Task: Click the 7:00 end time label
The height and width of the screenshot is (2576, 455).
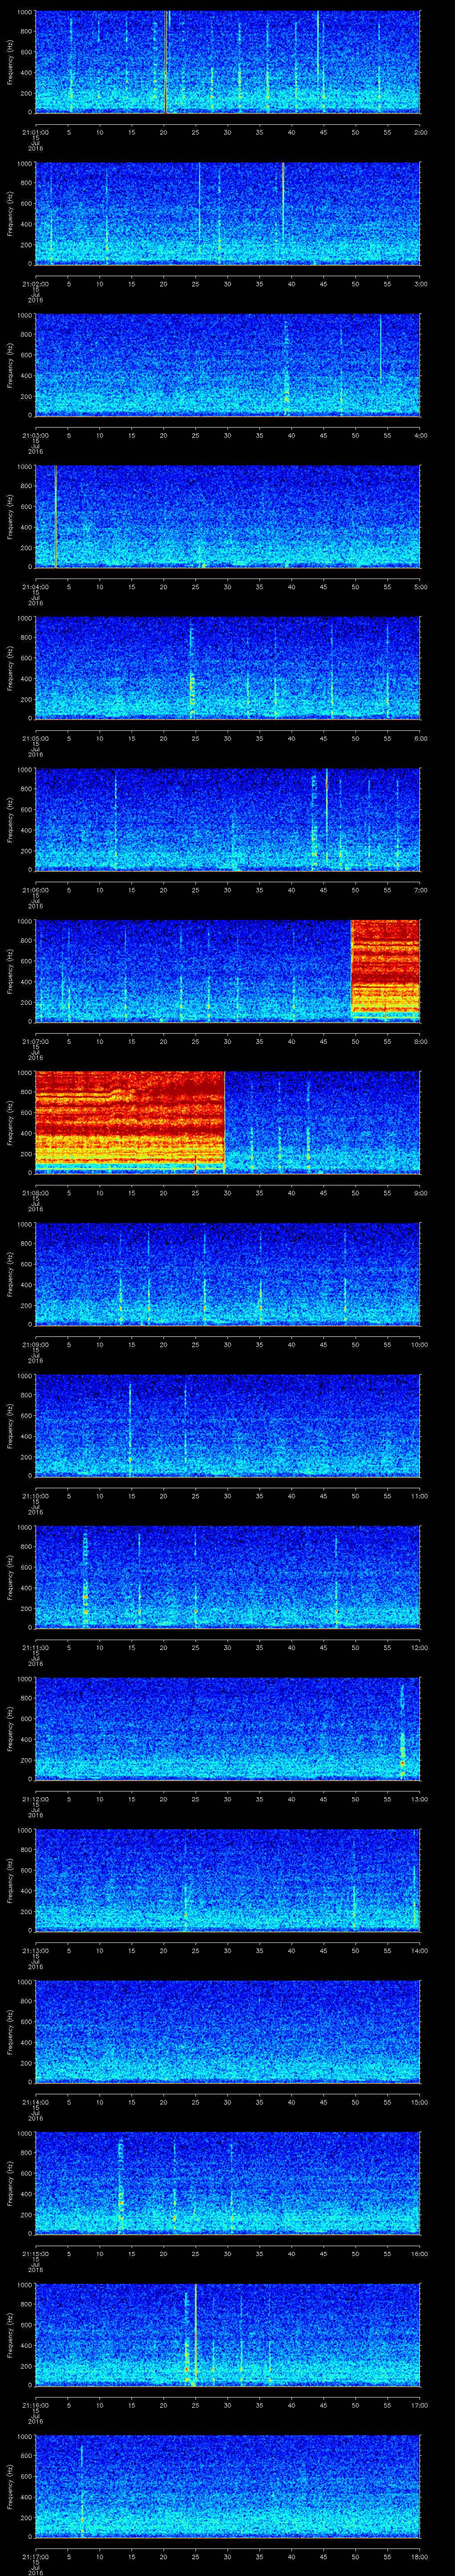Action: coord(420,890)
